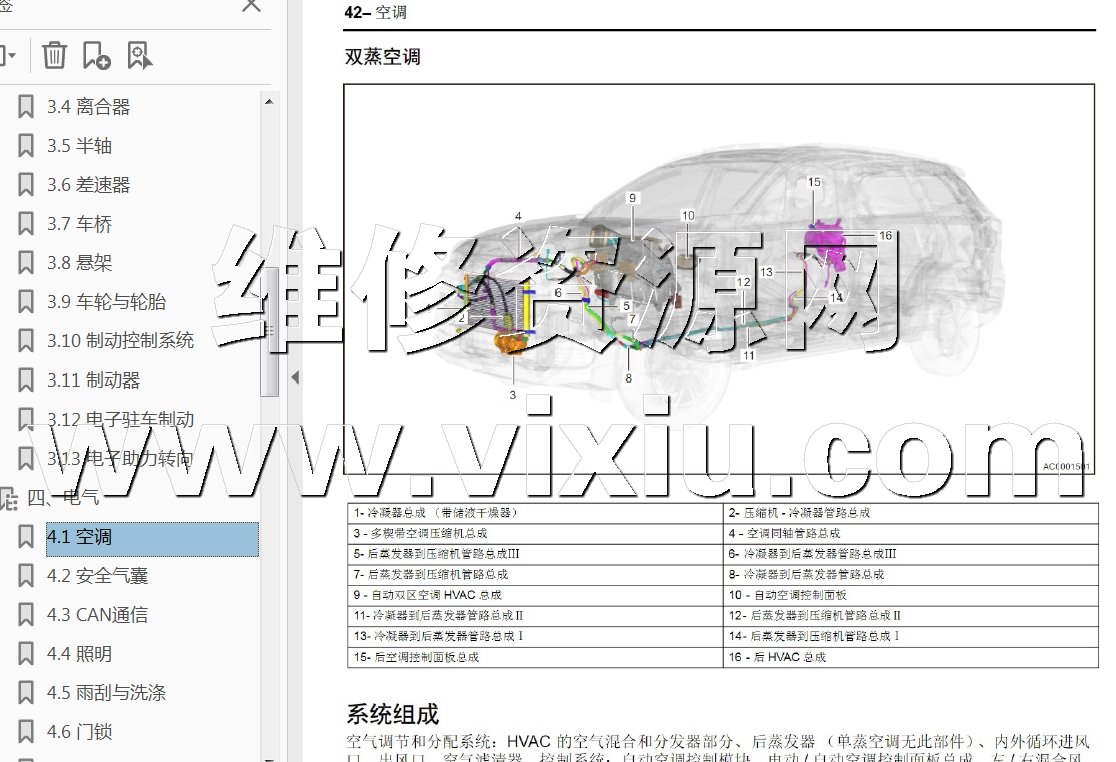Open the bookmark options dropdown

pos(9,55)
